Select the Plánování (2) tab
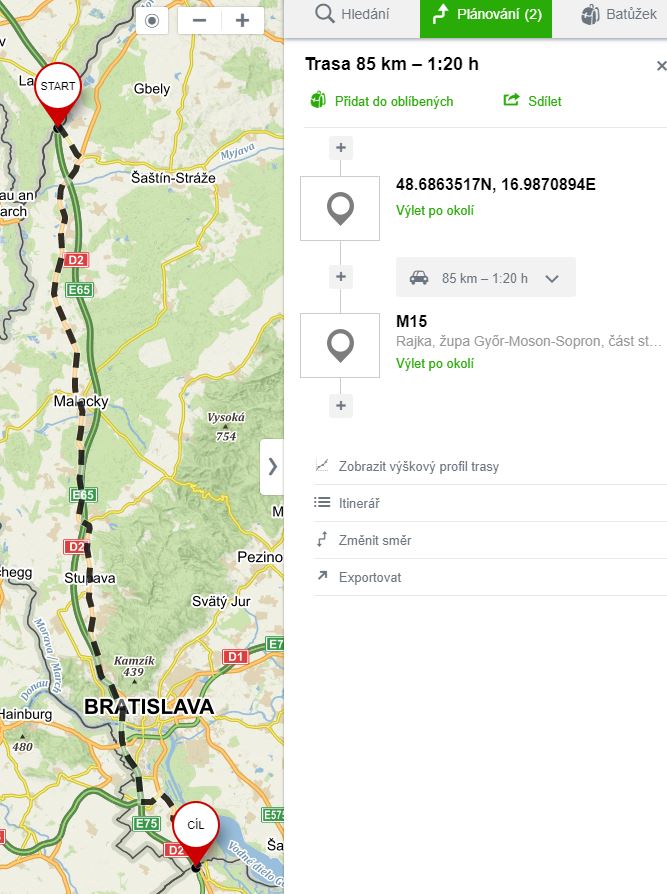Image resolution: width=667 pixels, height=894 pixels. [486, 15]
